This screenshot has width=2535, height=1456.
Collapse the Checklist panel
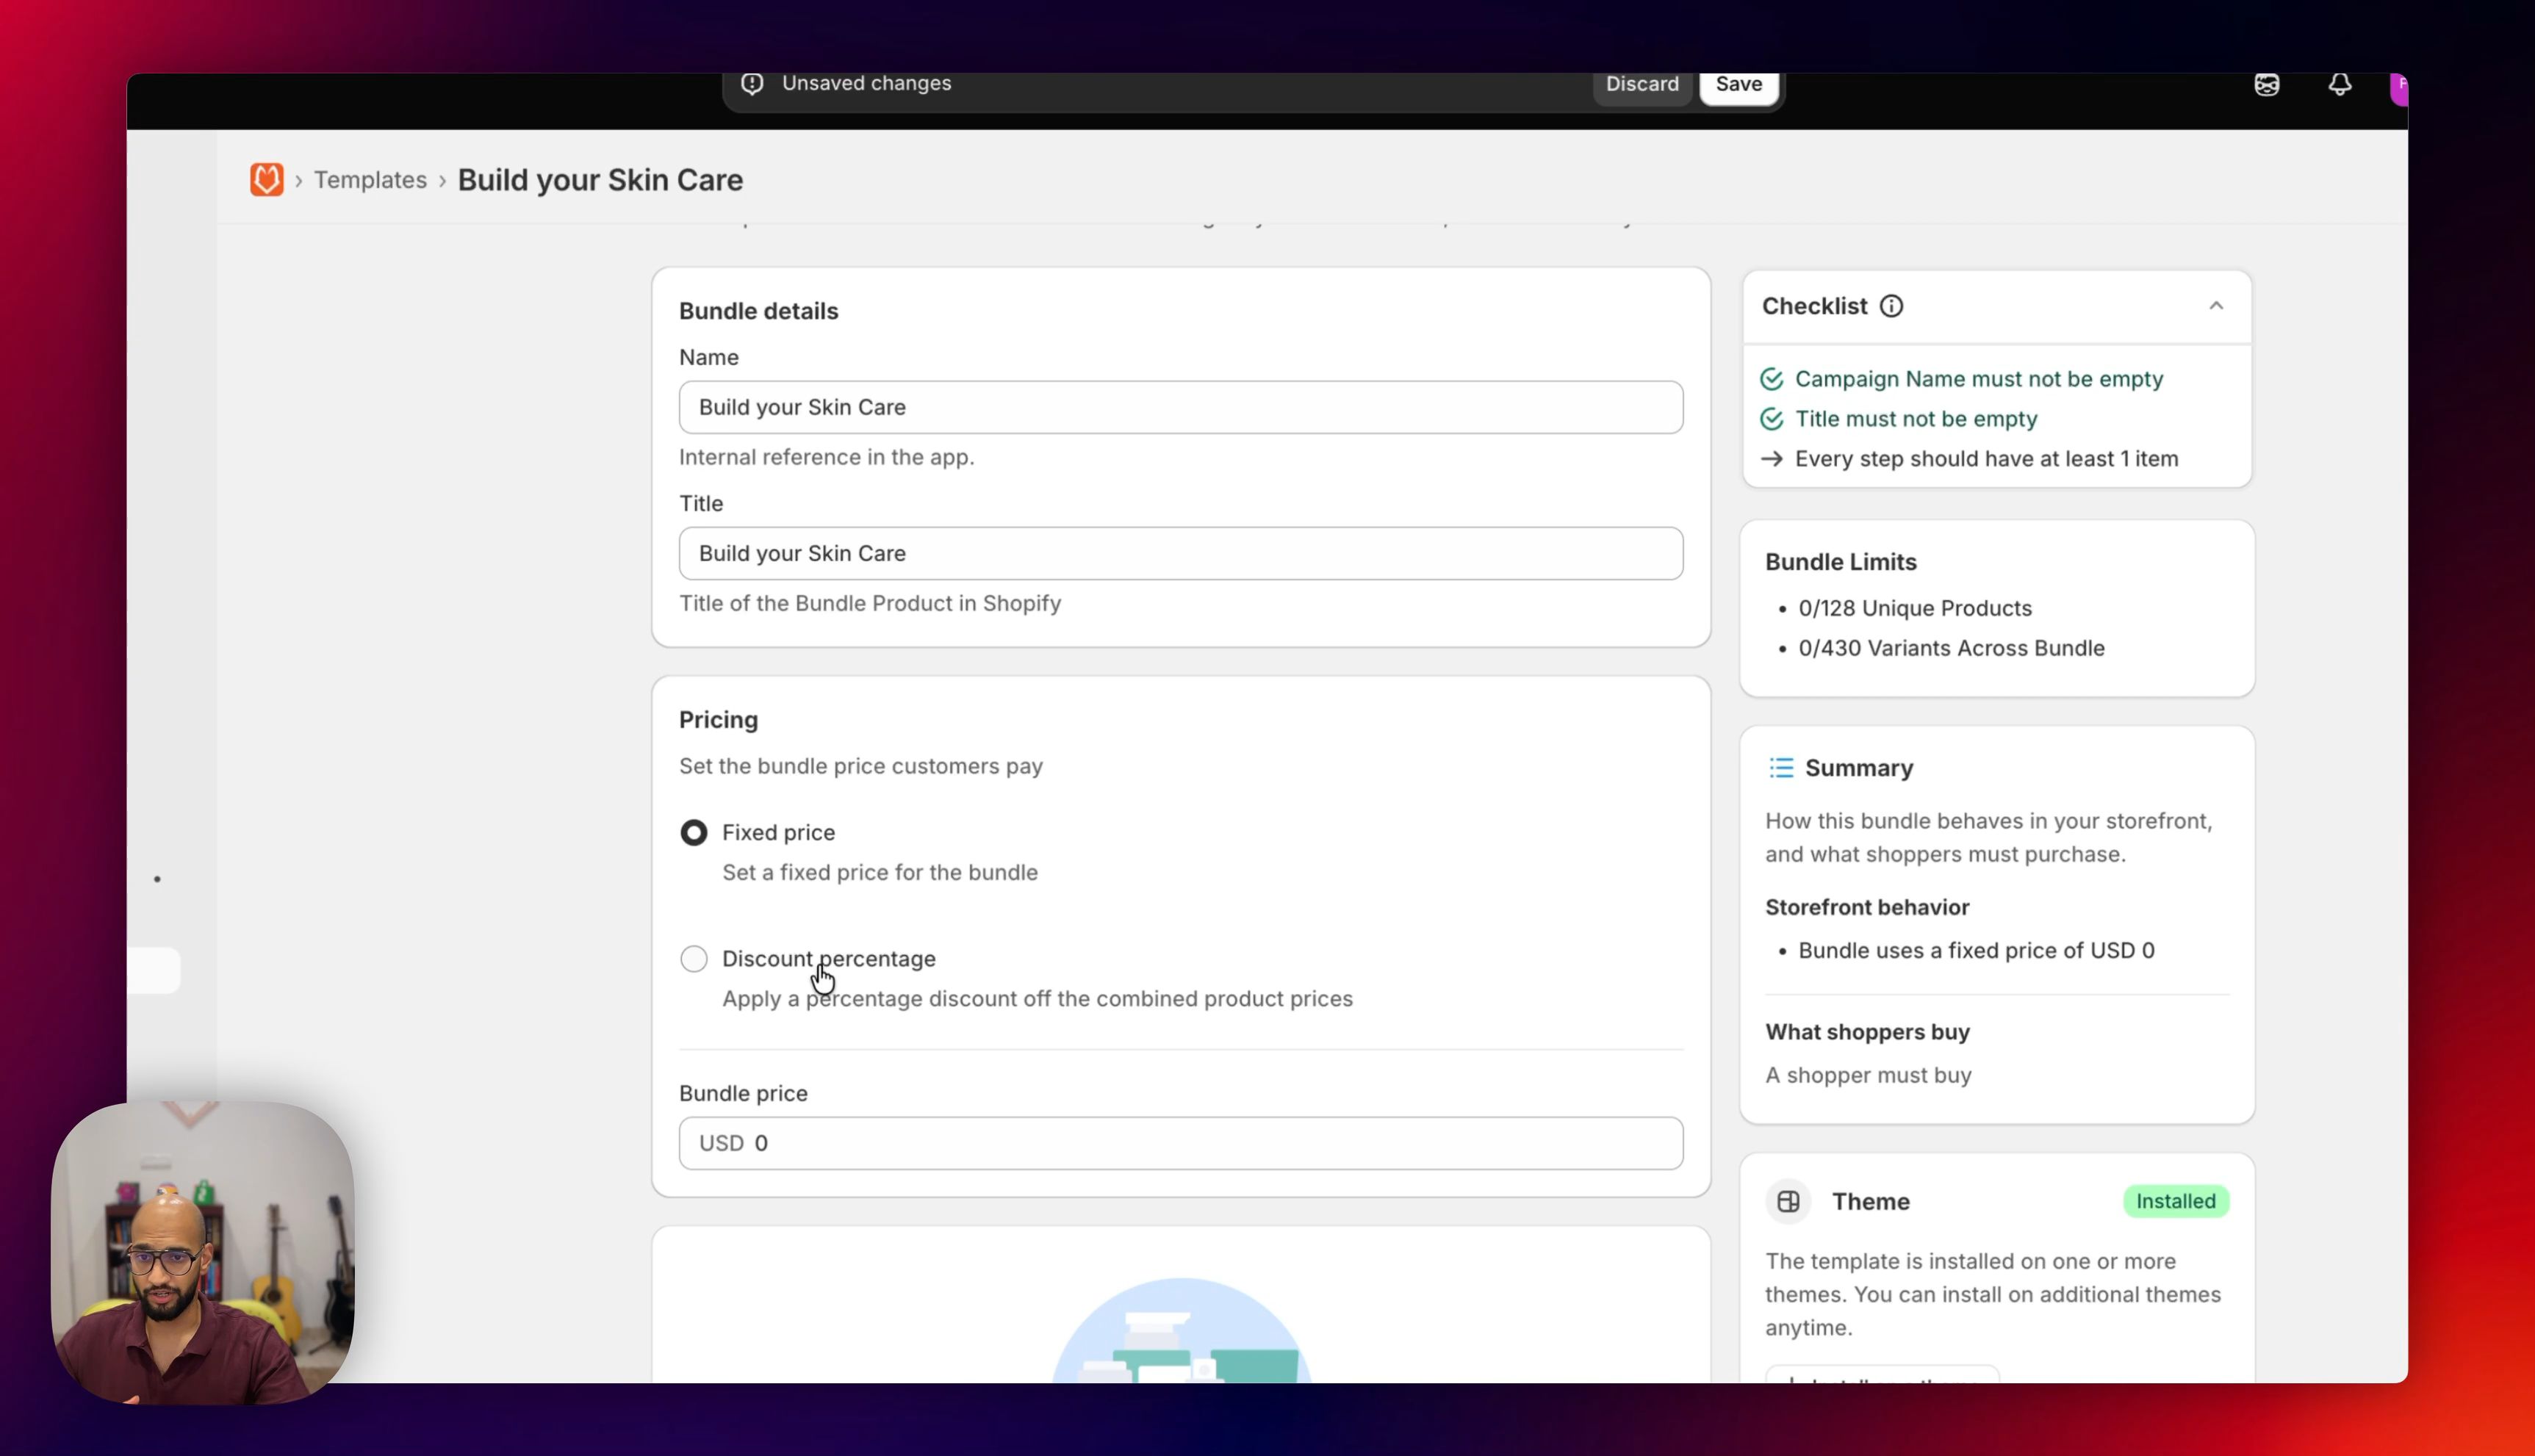pos(2216,306)
